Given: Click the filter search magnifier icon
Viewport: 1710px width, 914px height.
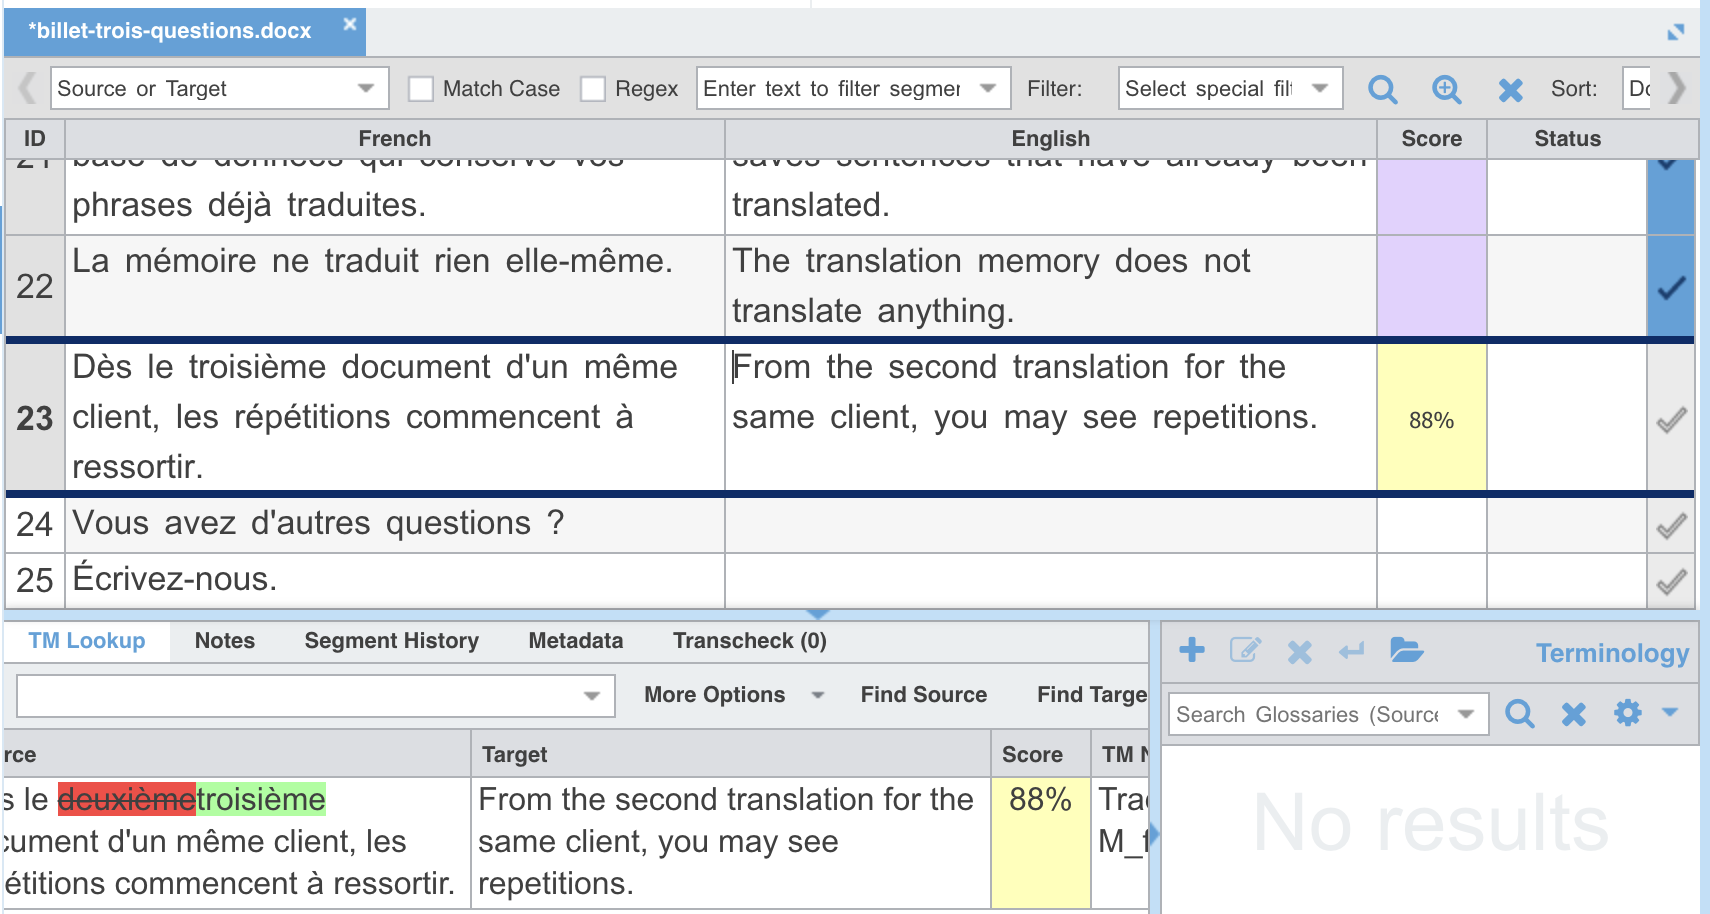Looking at the screenshot, I should point(1382,90).
